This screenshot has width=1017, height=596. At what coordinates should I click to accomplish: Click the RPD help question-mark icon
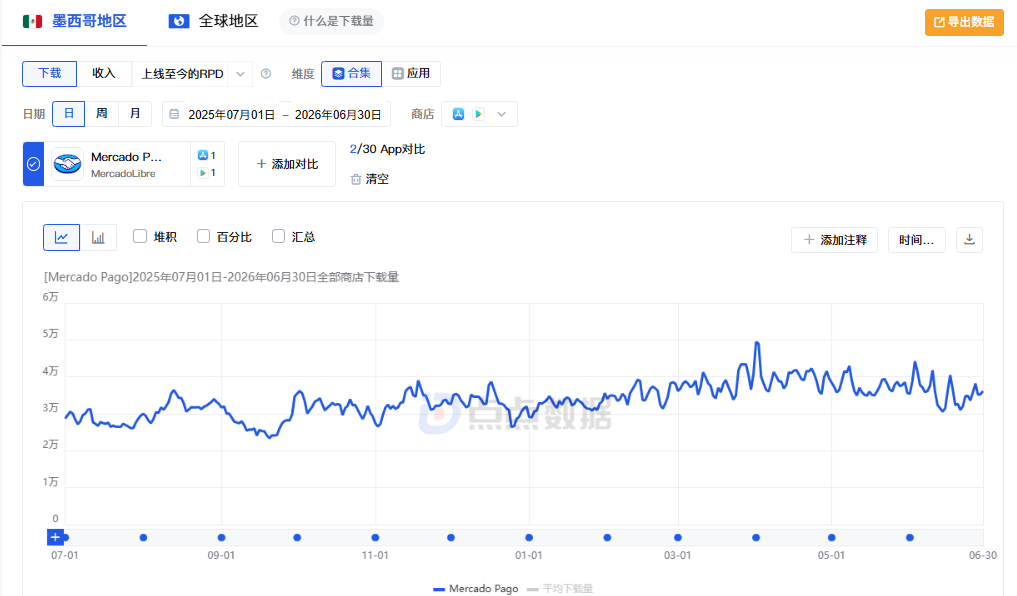click(x=266, y=74)
